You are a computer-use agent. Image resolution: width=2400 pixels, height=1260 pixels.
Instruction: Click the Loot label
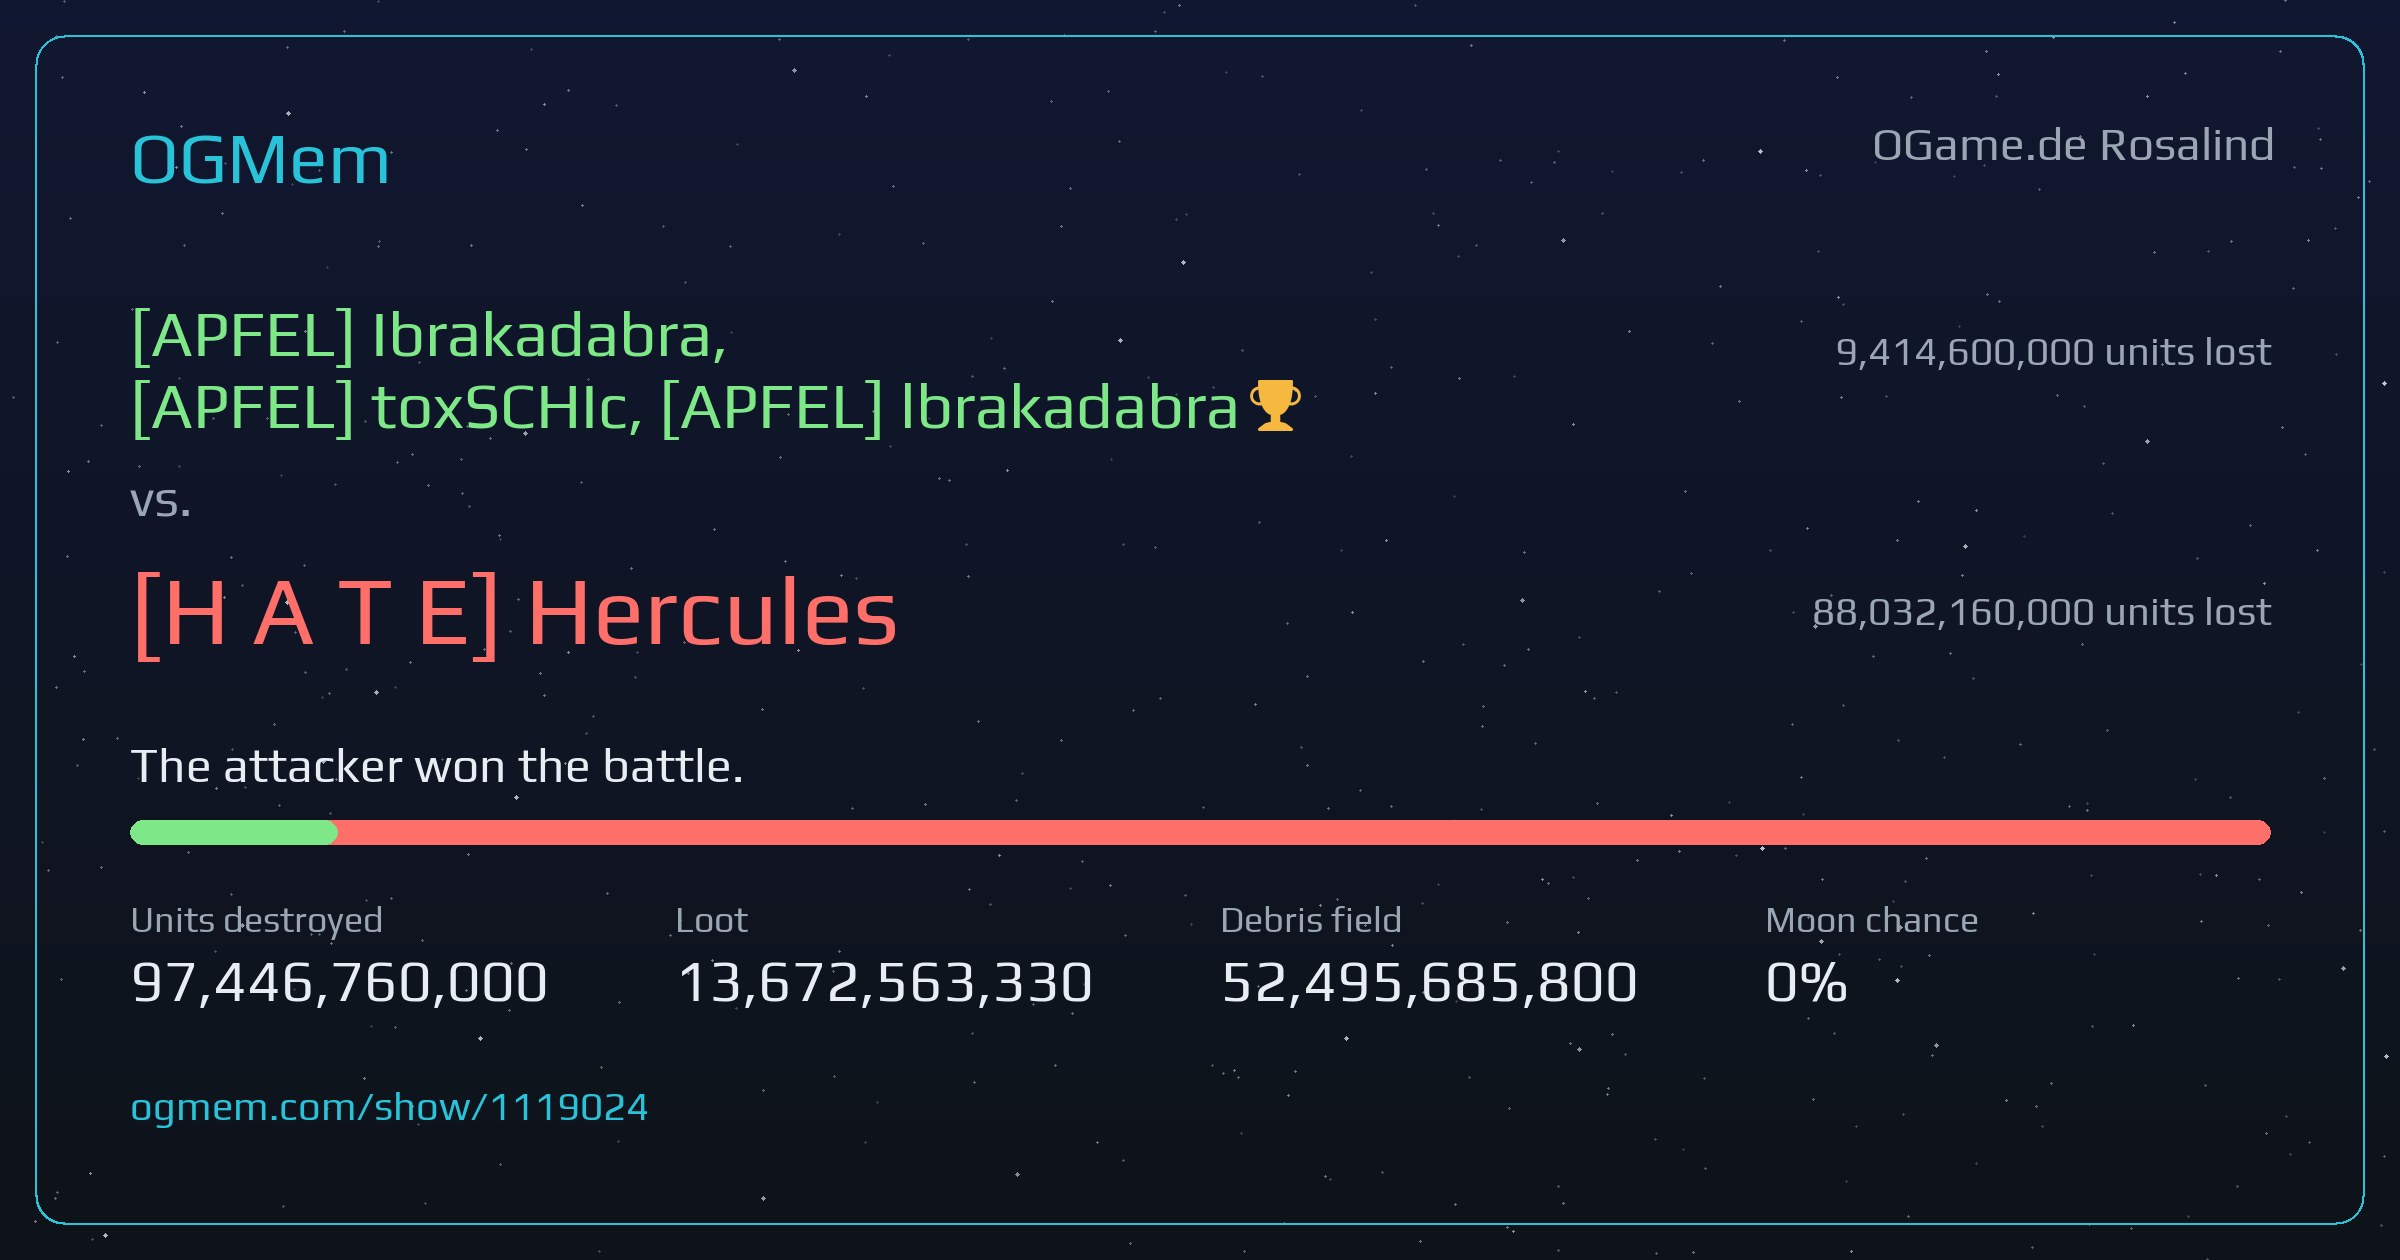(x=712, y=920)
